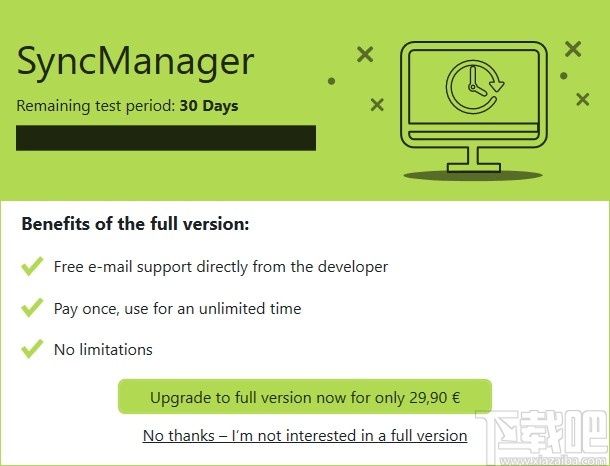Image resolution: width=610 pixels, height=466 pixels.
Task: Decline with the No thanks link
Action: coord(305,436)
